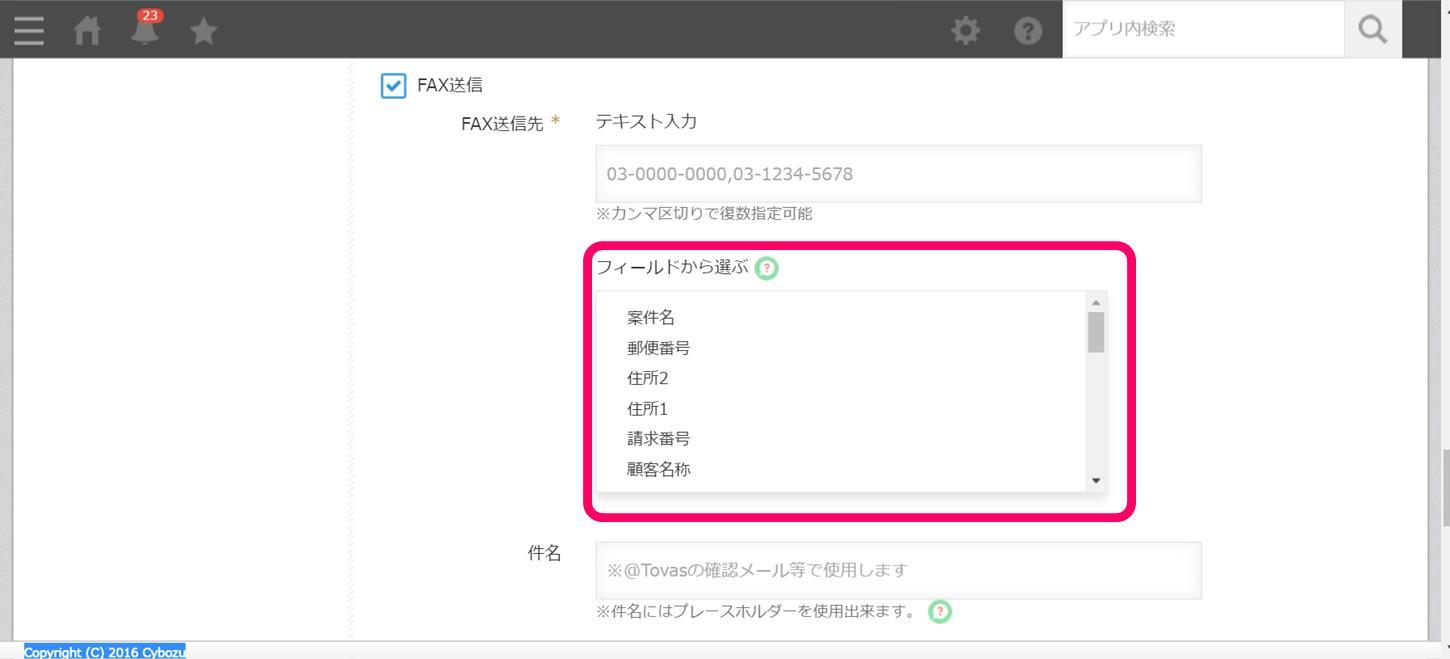
Task: Click the scroll-up arrow of the field list
Action: click(1096, 304)
